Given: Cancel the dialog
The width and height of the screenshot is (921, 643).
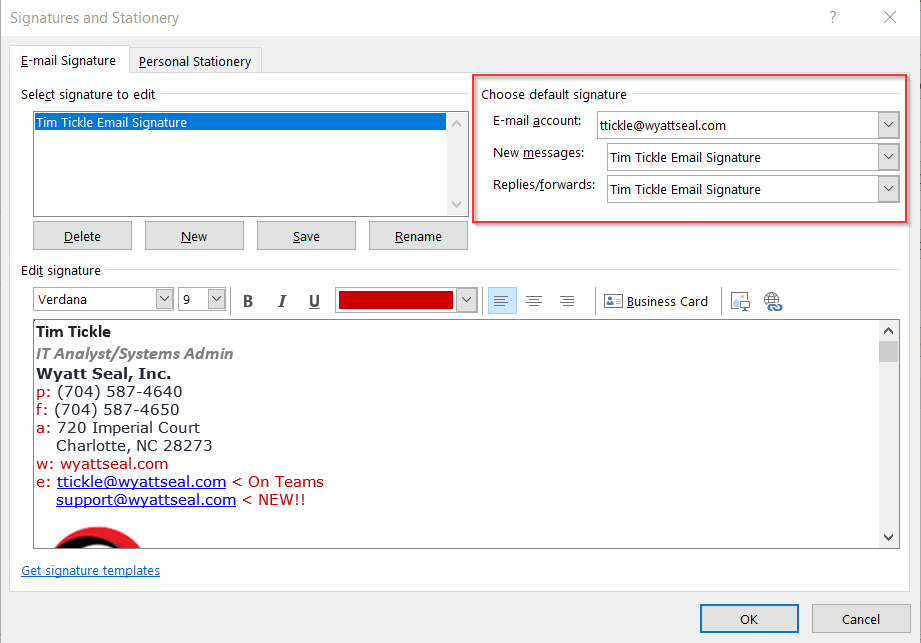Looking at the screenshot, I should (861, 619).
